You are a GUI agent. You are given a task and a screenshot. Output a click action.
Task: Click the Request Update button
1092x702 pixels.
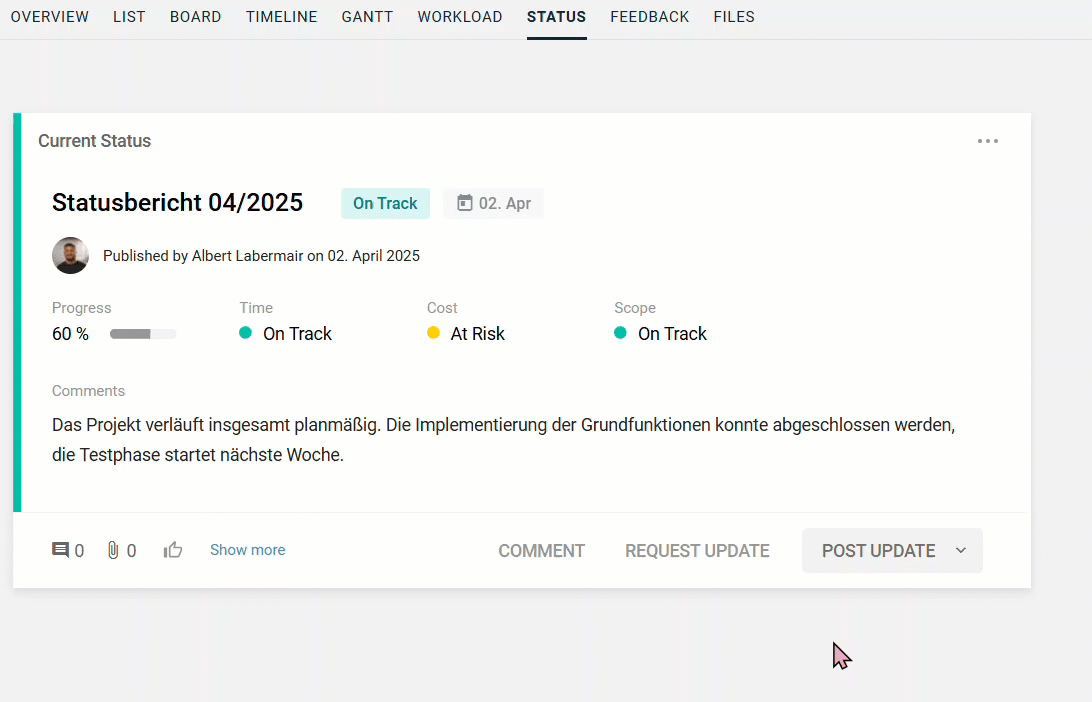697,551
